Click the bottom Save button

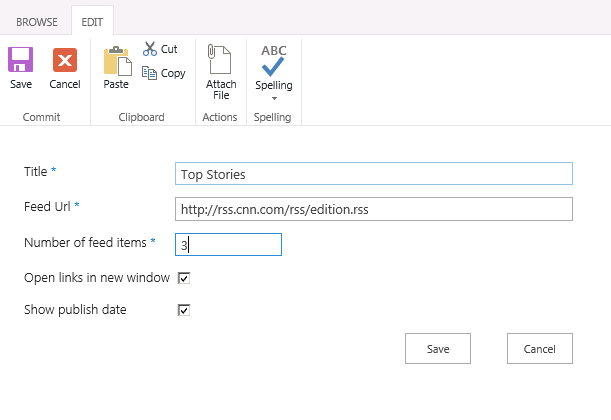[438, 349]
